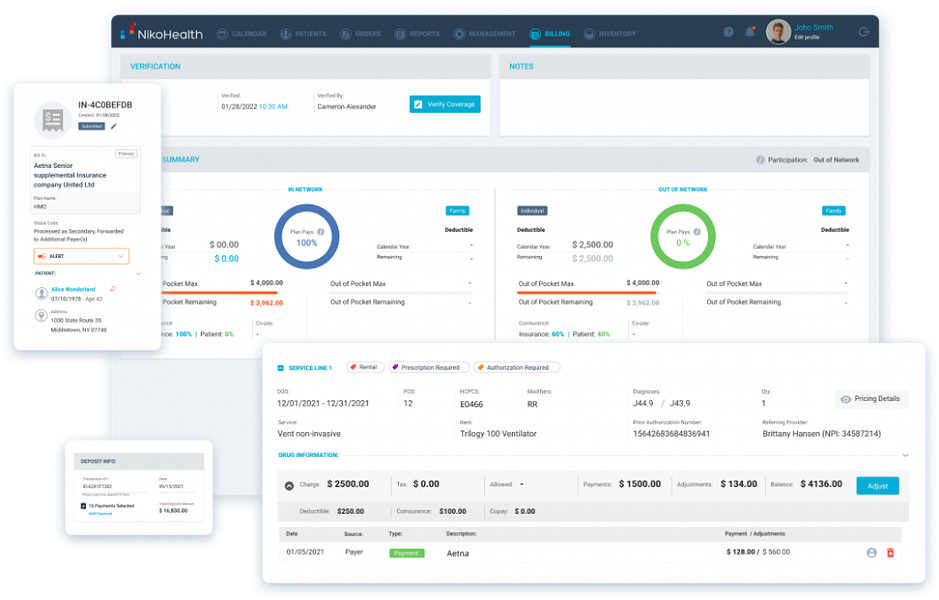Screen dimensions: 939x600
Task: Click the HCPCS code E0466
Action: (x=471, y=404)
